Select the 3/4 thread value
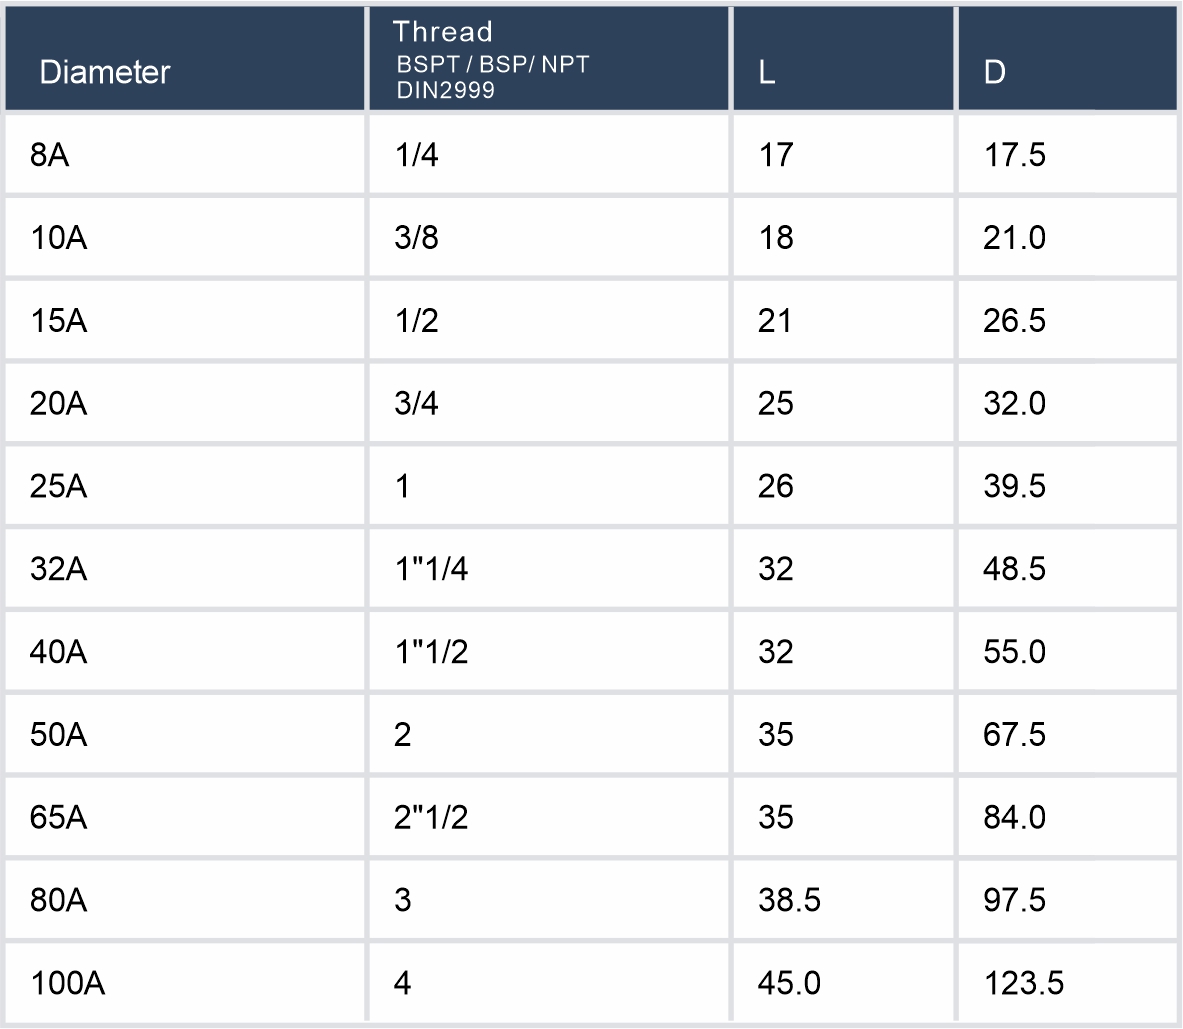 pyautogui.click(x=417, y=404)
